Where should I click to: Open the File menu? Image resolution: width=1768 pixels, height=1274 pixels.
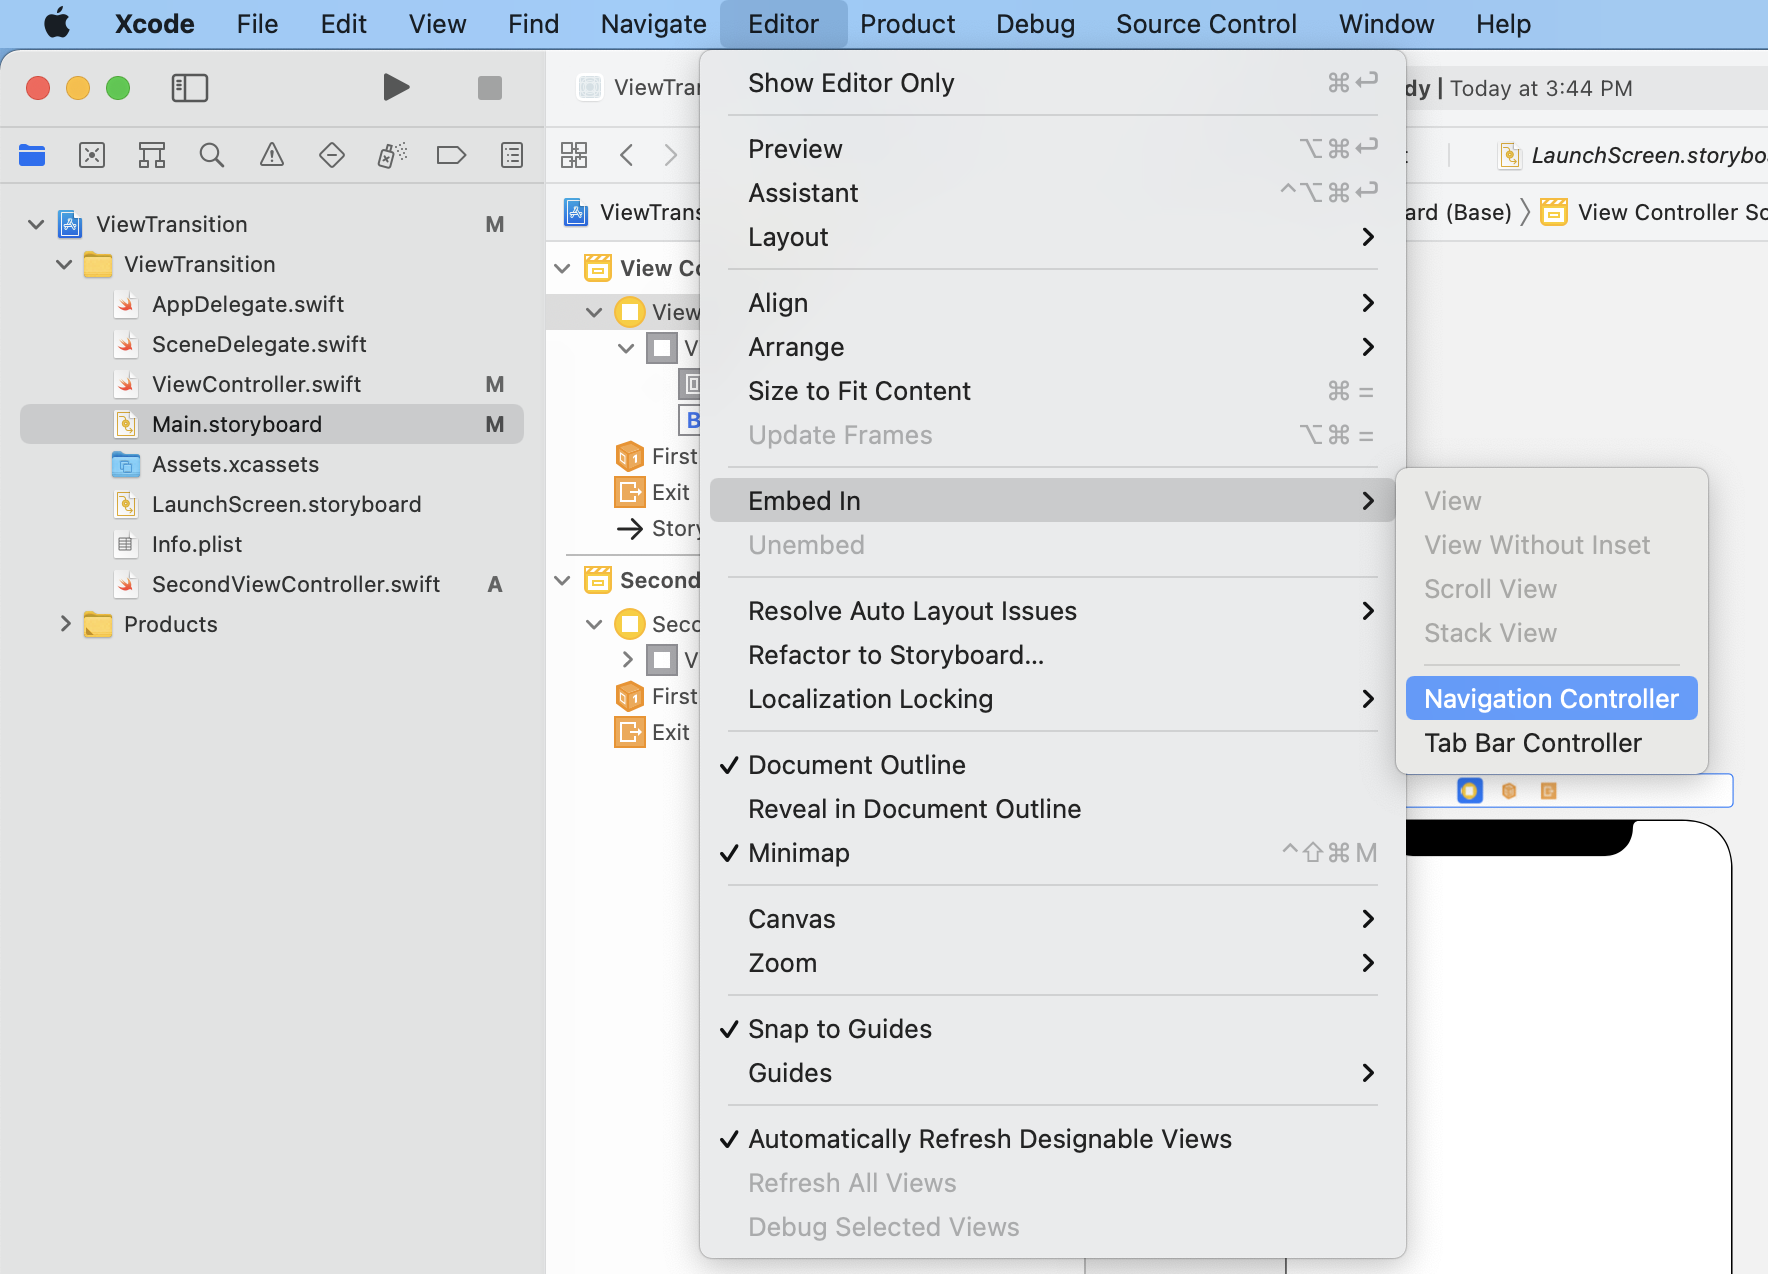click(x=257, y=24)
